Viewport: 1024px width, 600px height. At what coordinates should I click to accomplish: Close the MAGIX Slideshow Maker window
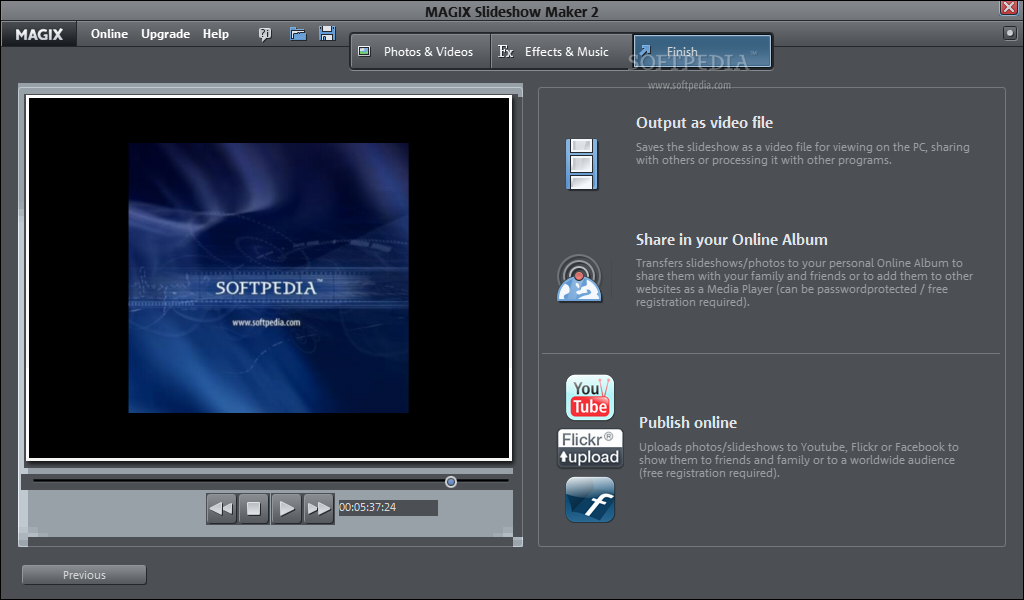1010,8
